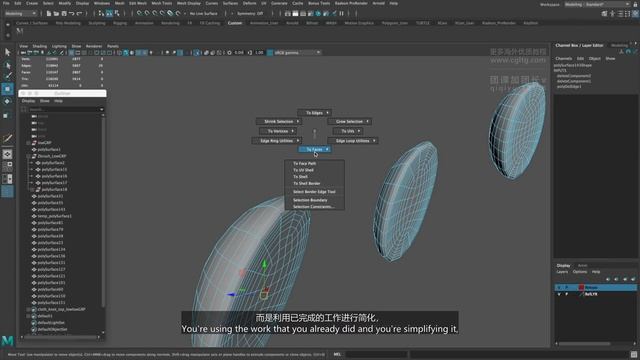
Task: Open the Modeling menu set dropdown
Action: click(x=20, y=13)
